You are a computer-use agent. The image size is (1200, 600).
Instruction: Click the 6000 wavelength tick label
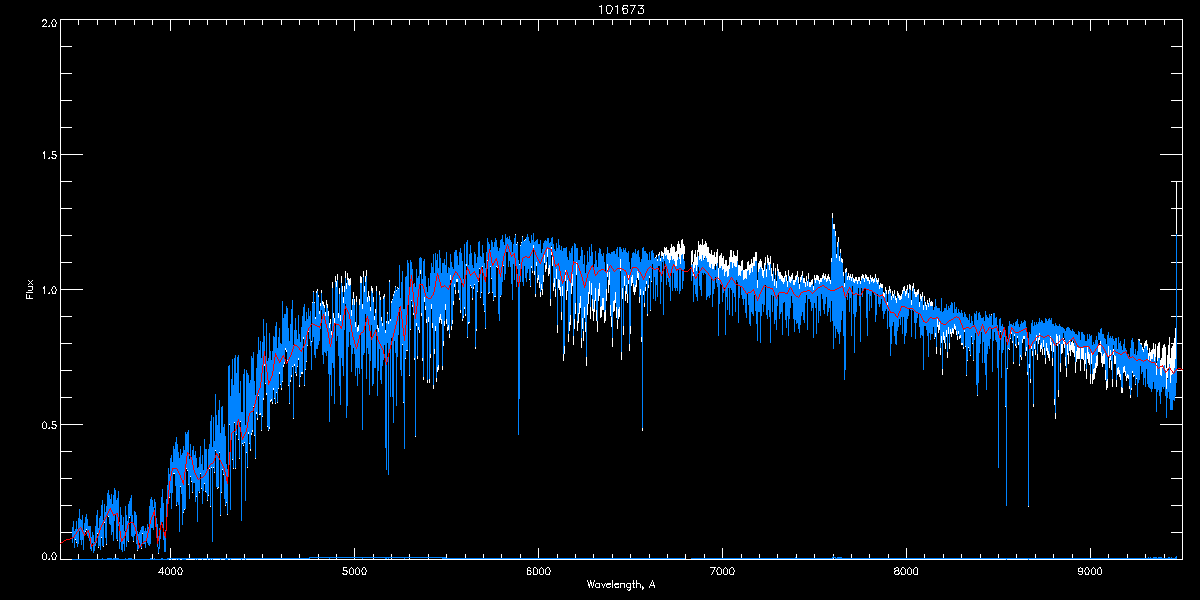pyautogui.click(x=538, y=571)
